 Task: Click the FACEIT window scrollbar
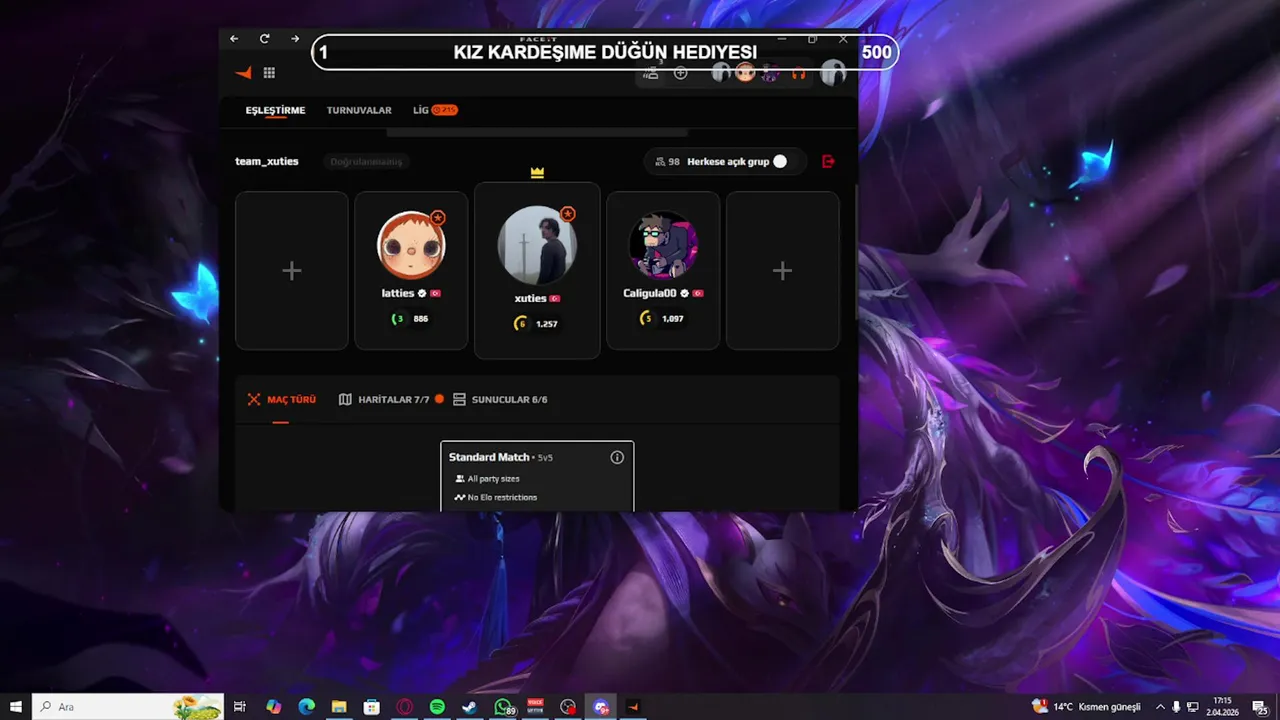(x=855, y=252)
